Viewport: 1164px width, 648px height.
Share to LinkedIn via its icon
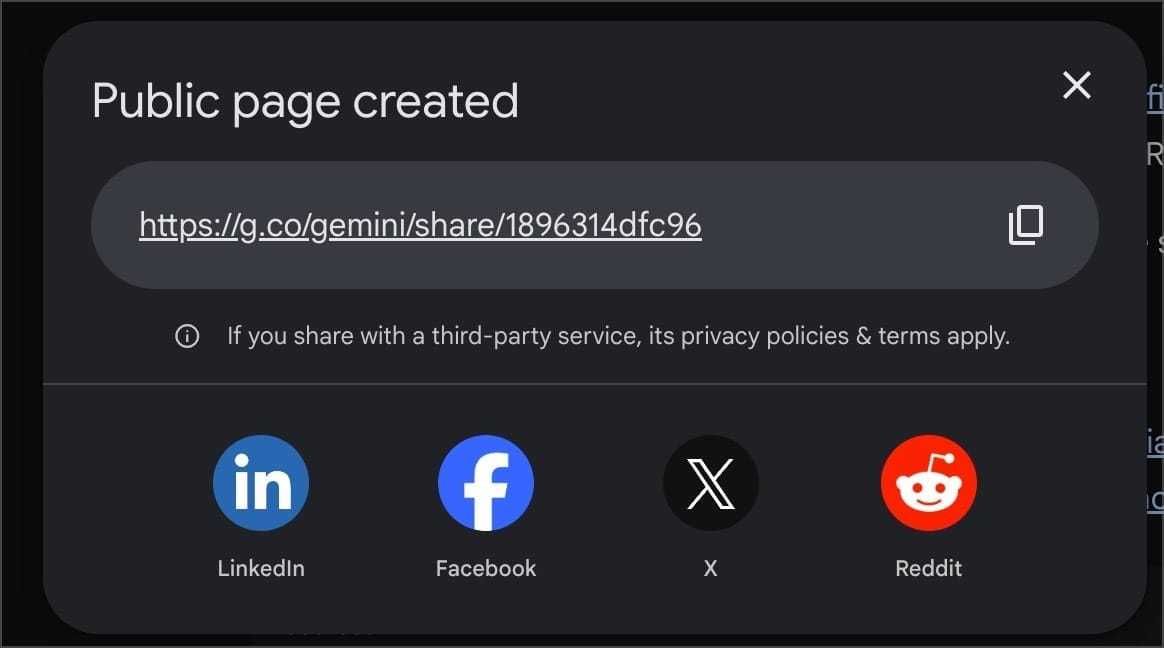[x=261, y=482]
